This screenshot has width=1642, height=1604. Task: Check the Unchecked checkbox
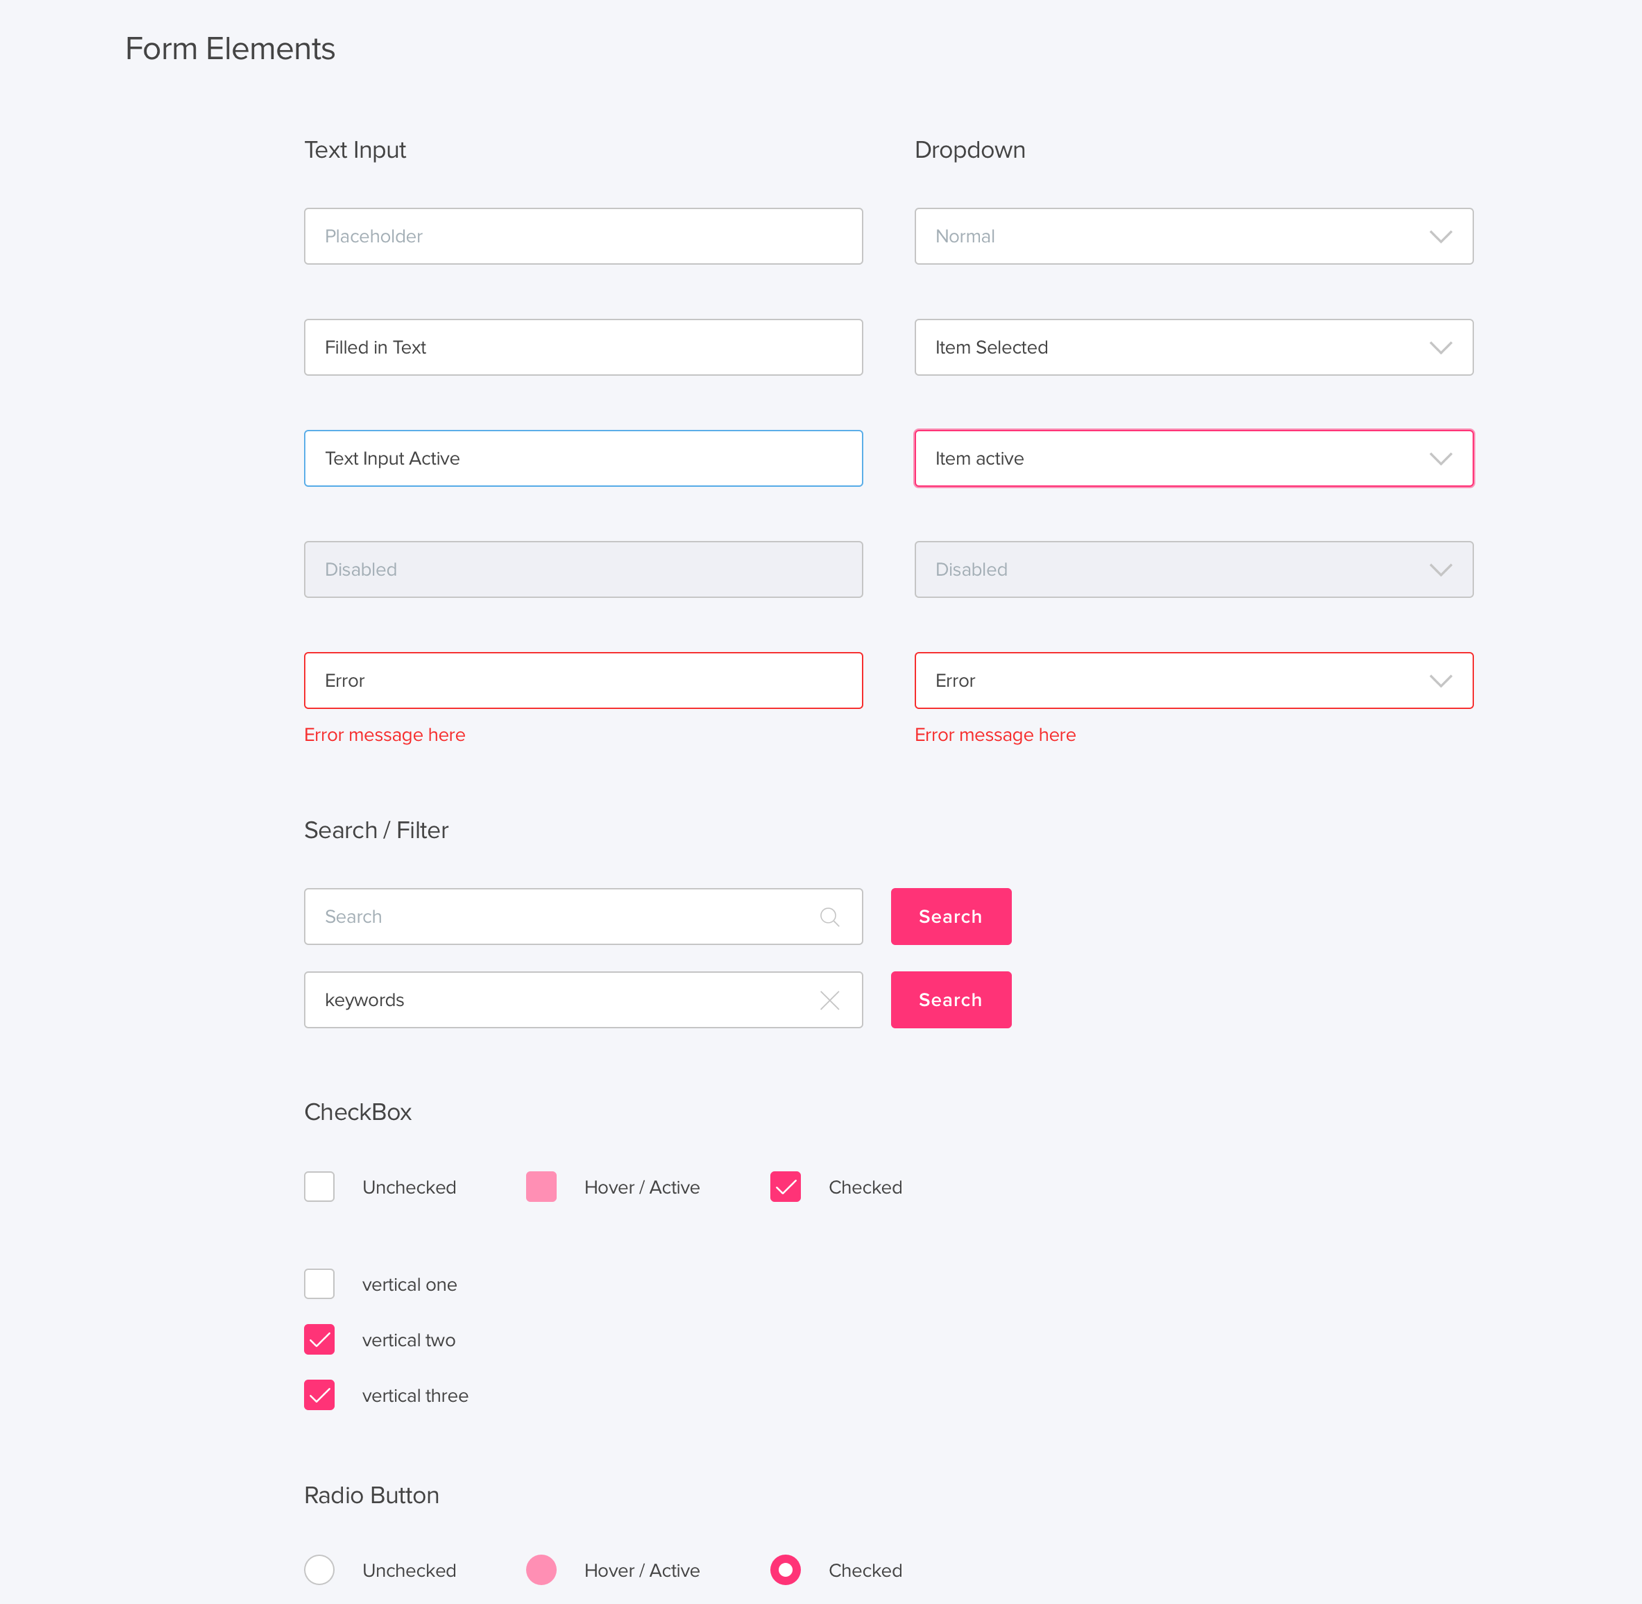click(319, 1187)
